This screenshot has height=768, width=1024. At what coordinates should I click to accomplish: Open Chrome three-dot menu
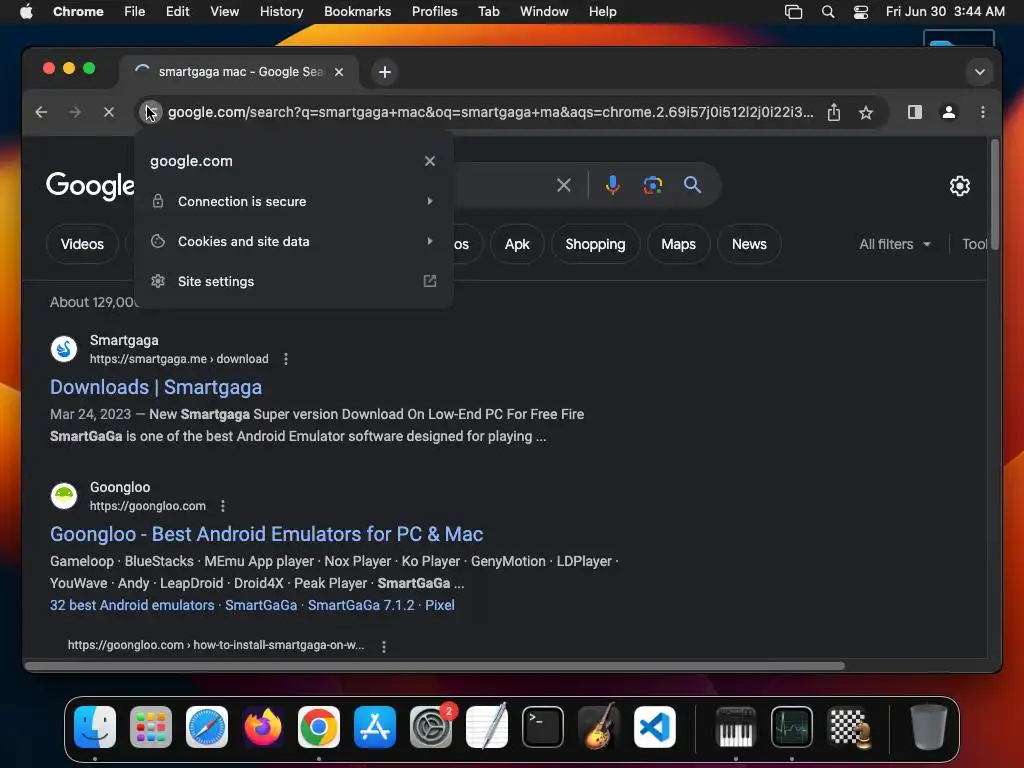pos(983,112)
